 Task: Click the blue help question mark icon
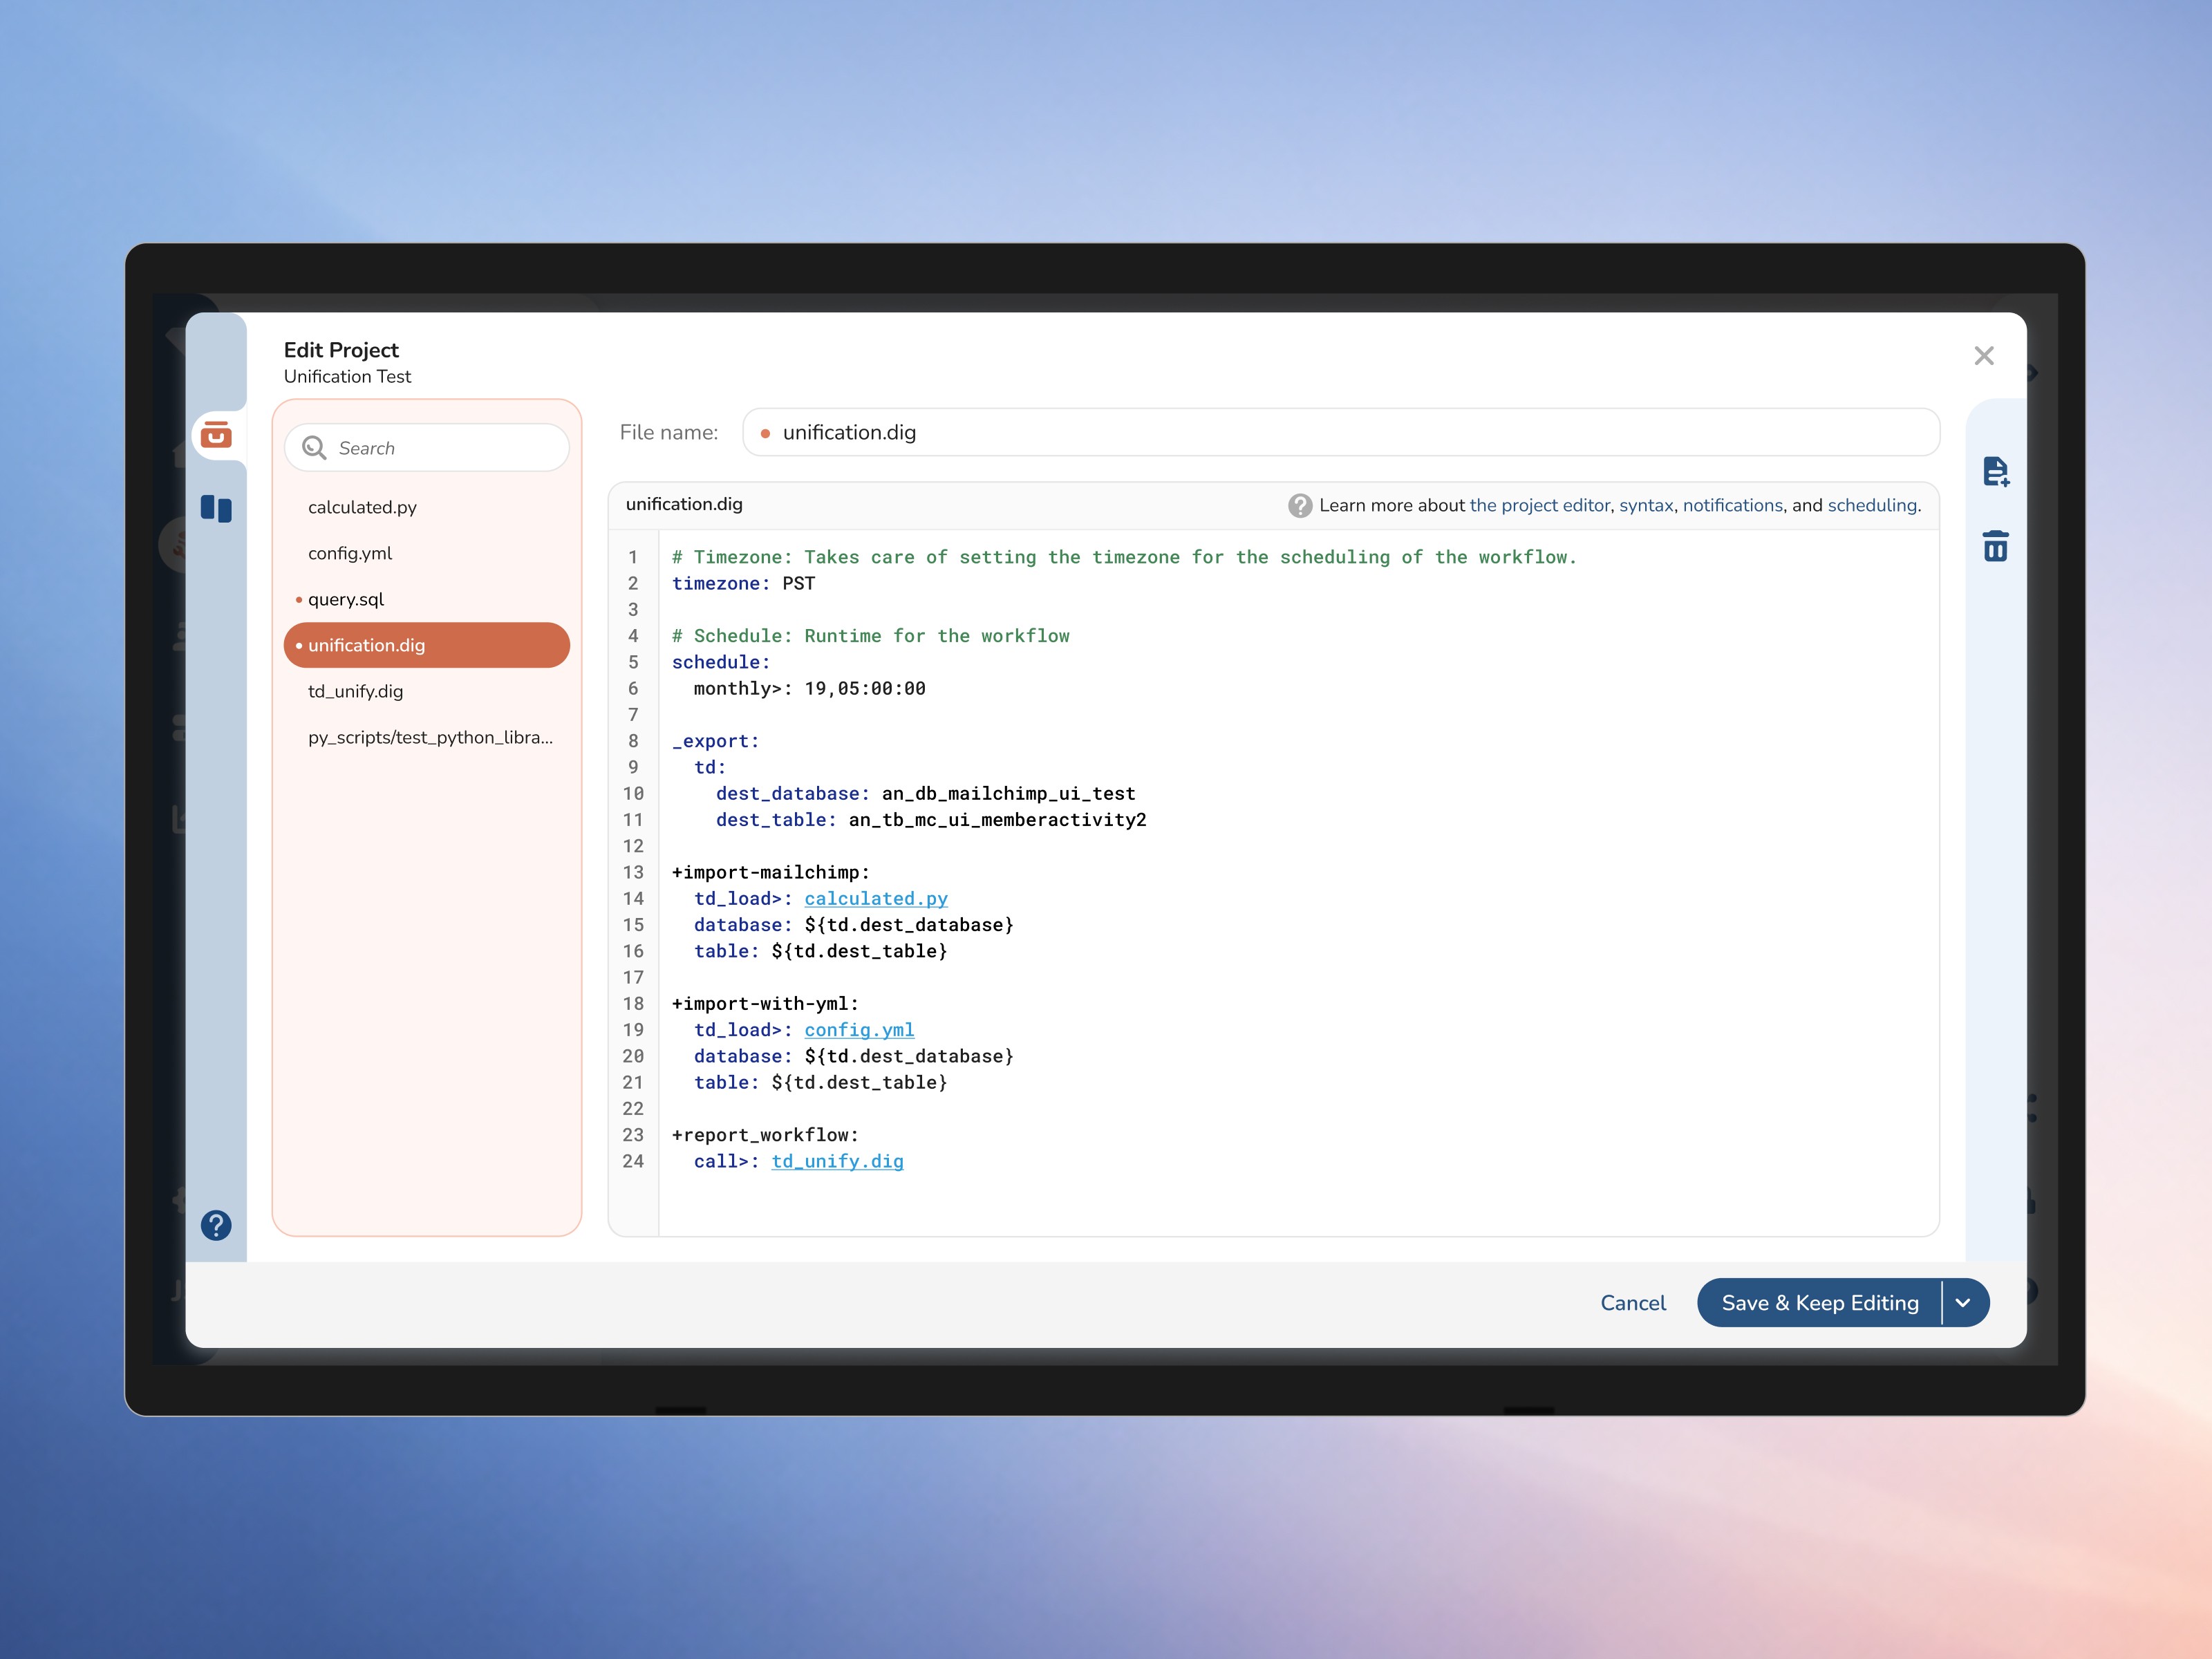click(x=216, y=1225)
